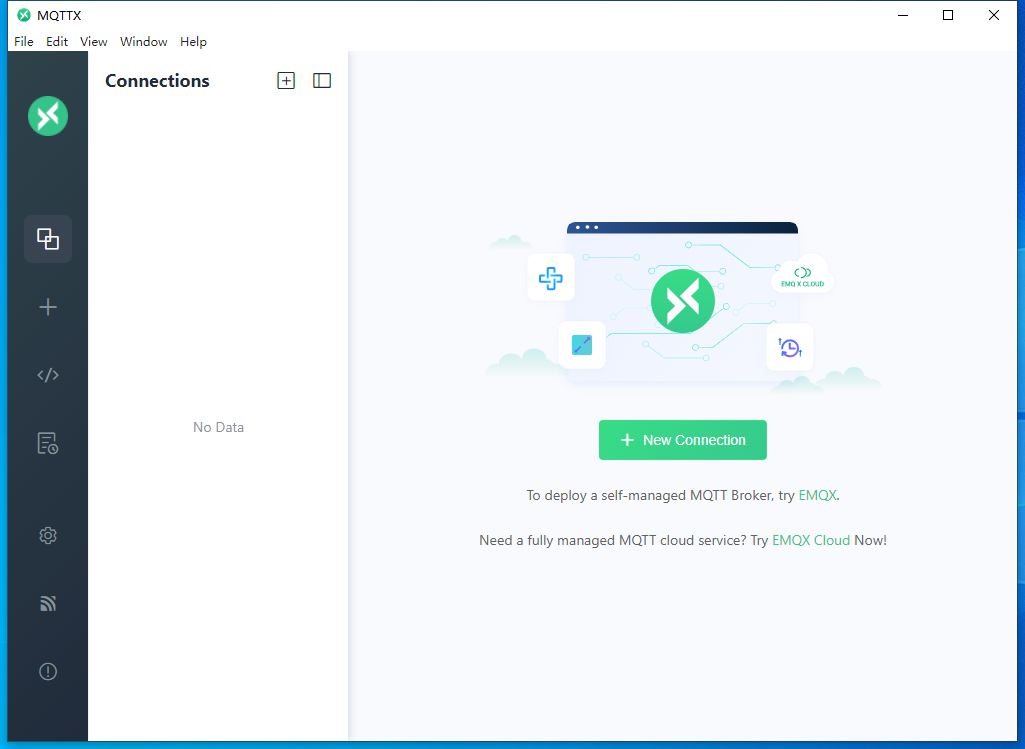Open the Help menu

click(x=193, y=41)
